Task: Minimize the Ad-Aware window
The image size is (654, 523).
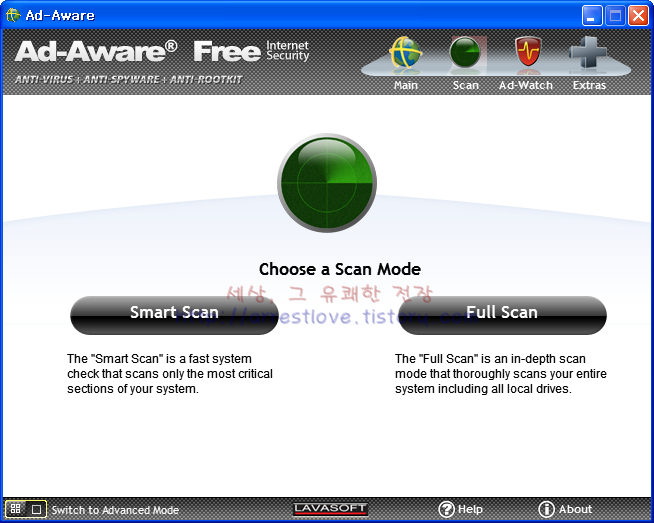Action: 592,16
